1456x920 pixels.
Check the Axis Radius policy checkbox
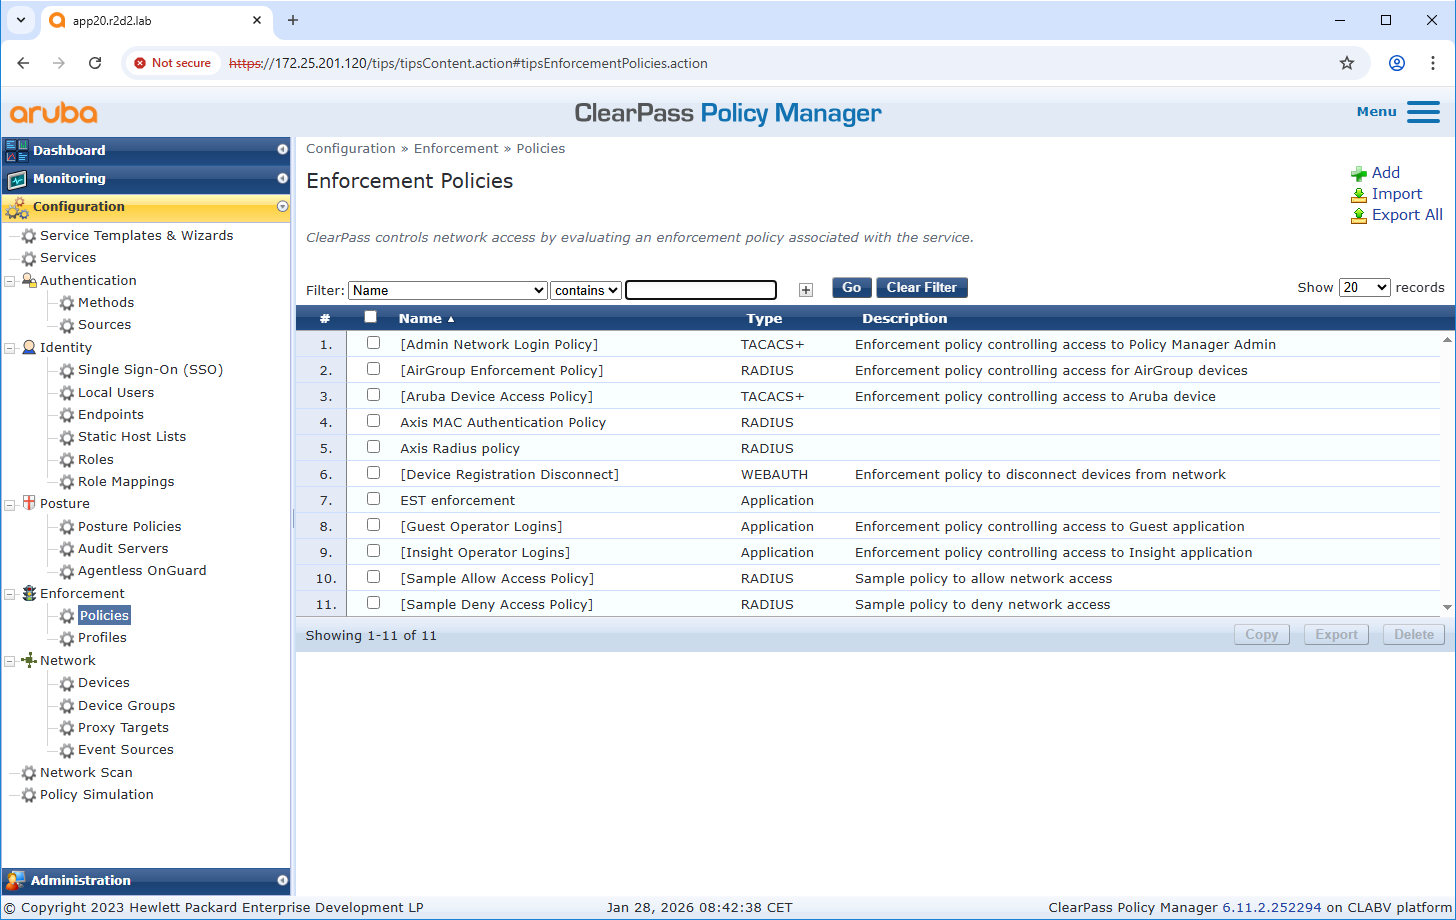[373, 447]
